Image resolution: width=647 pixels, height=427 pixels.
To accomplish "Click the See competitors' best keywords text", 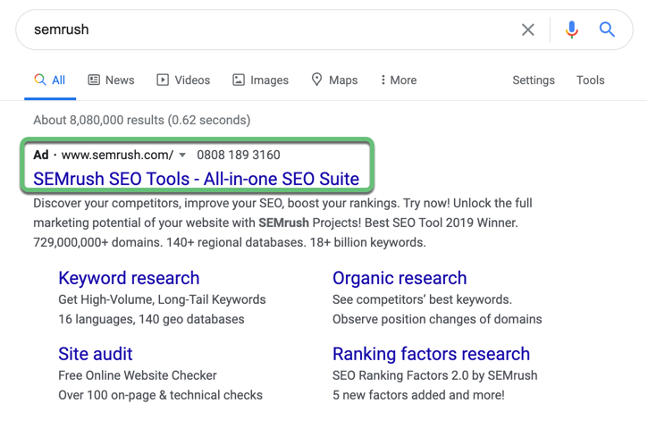I will tap(422, 300).
